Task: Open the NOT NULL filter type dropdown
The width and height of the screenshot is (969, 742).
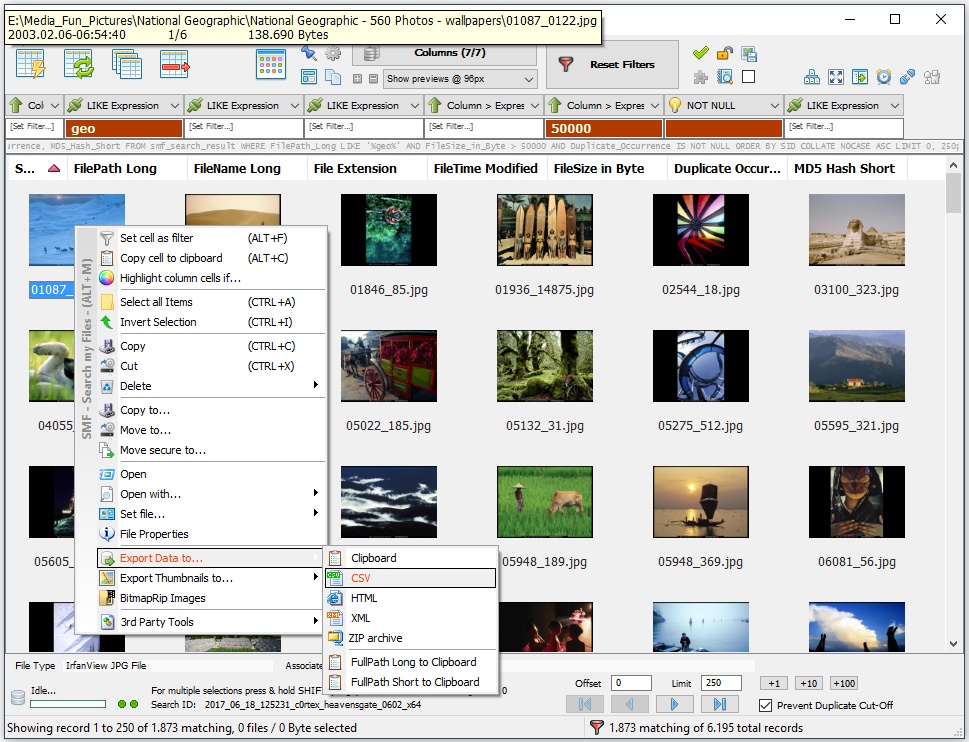Action: pyautogui.click(x=723, y=105)
